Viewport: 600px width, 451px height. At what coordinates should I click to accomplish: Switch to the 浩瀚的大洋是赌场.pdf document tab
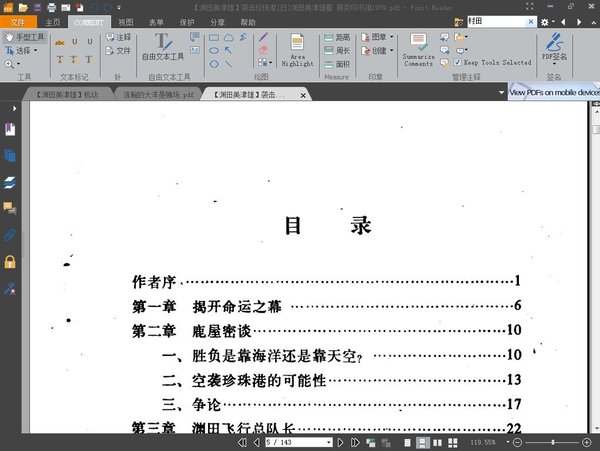tap(158, 94)
